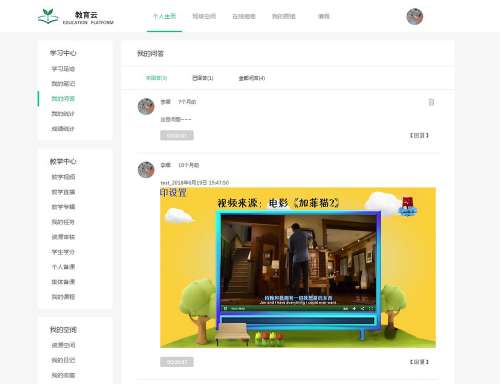500x384 pixels.
Task: Switch to the 全部问答(4) tab
Action: (252, 78)
